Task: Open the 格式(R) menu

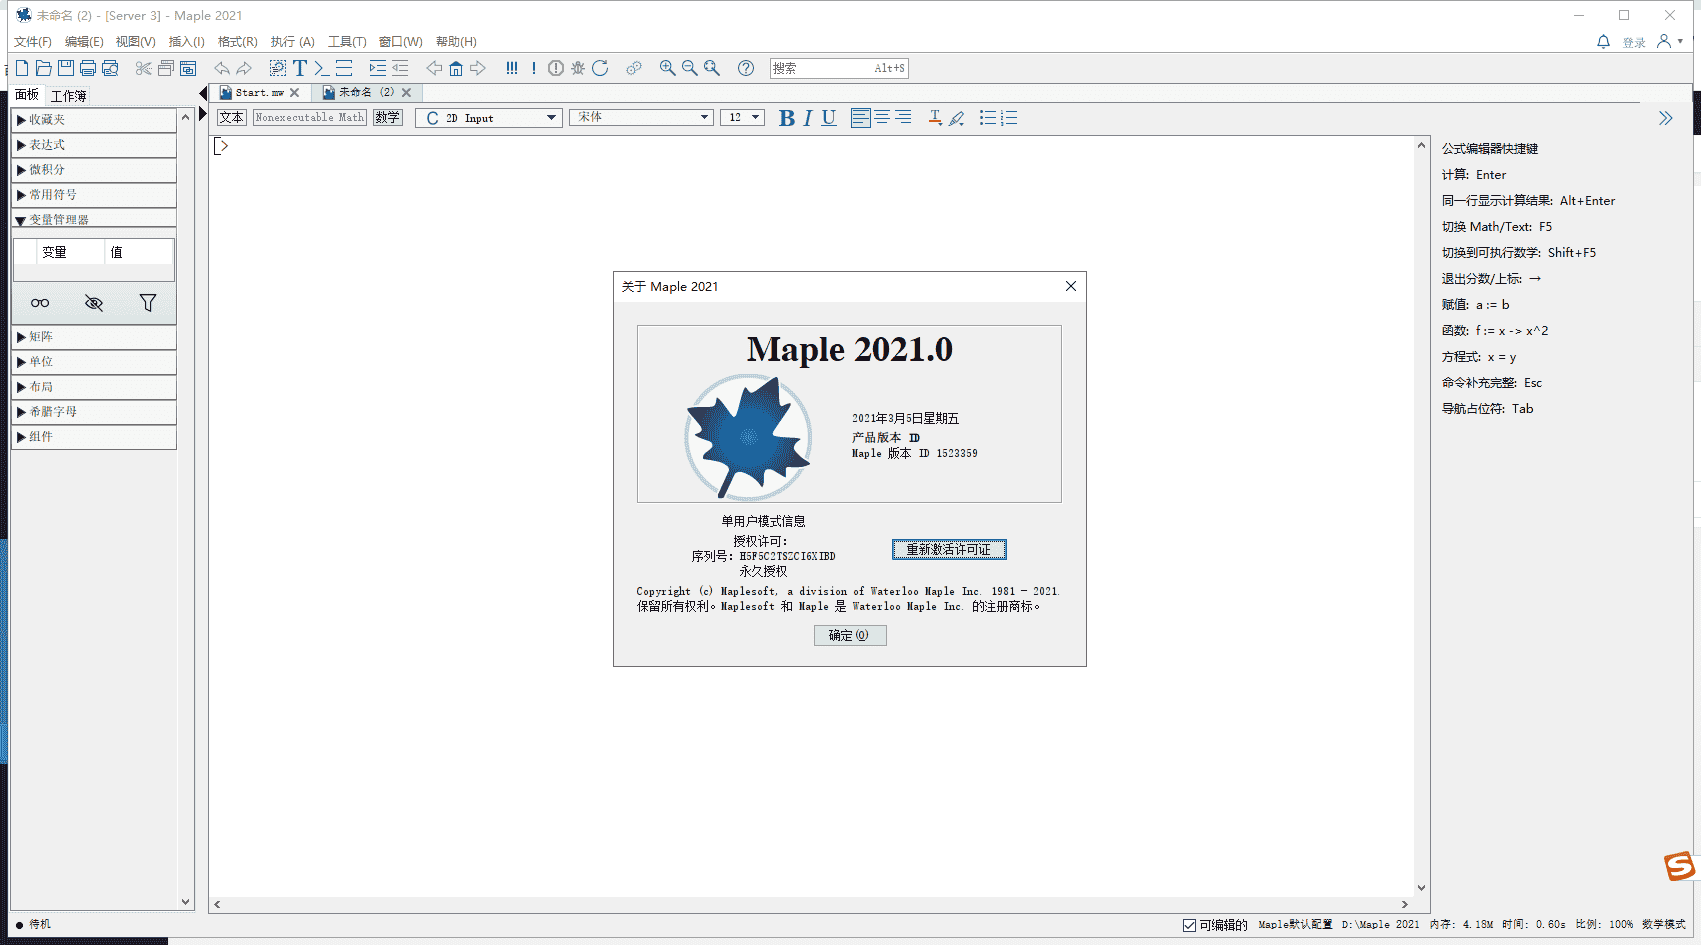Action: tap(237, 42)
